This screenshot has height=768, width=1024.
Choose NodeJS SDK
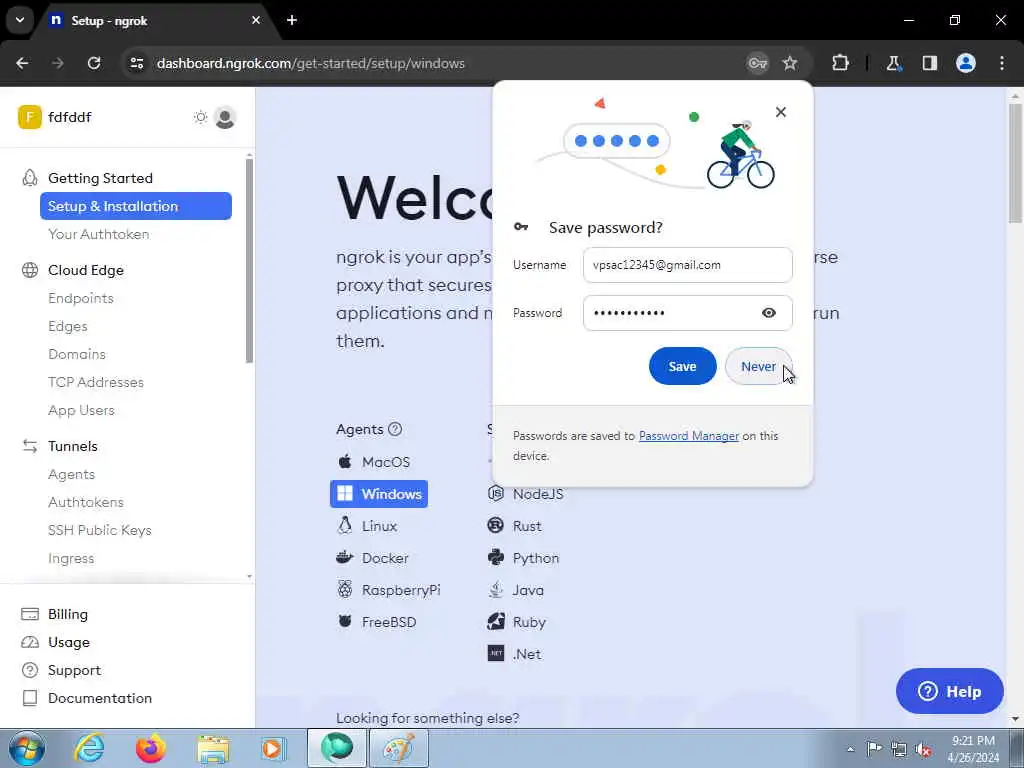pos(526,494)
